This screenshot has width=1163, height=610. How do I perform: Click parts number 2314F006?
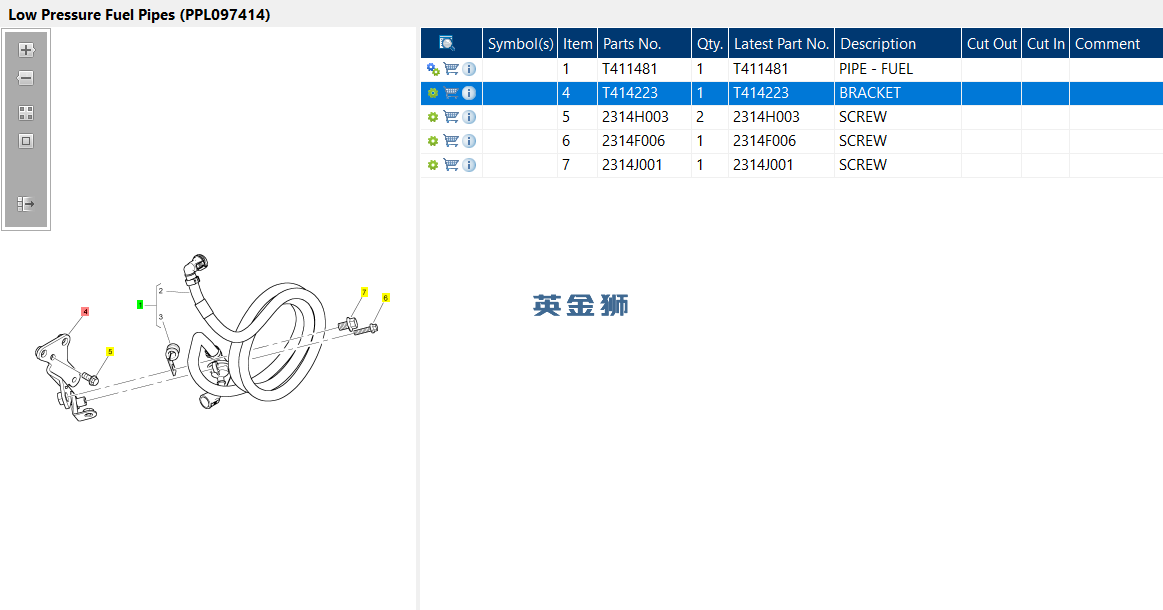tap(633, 141)
